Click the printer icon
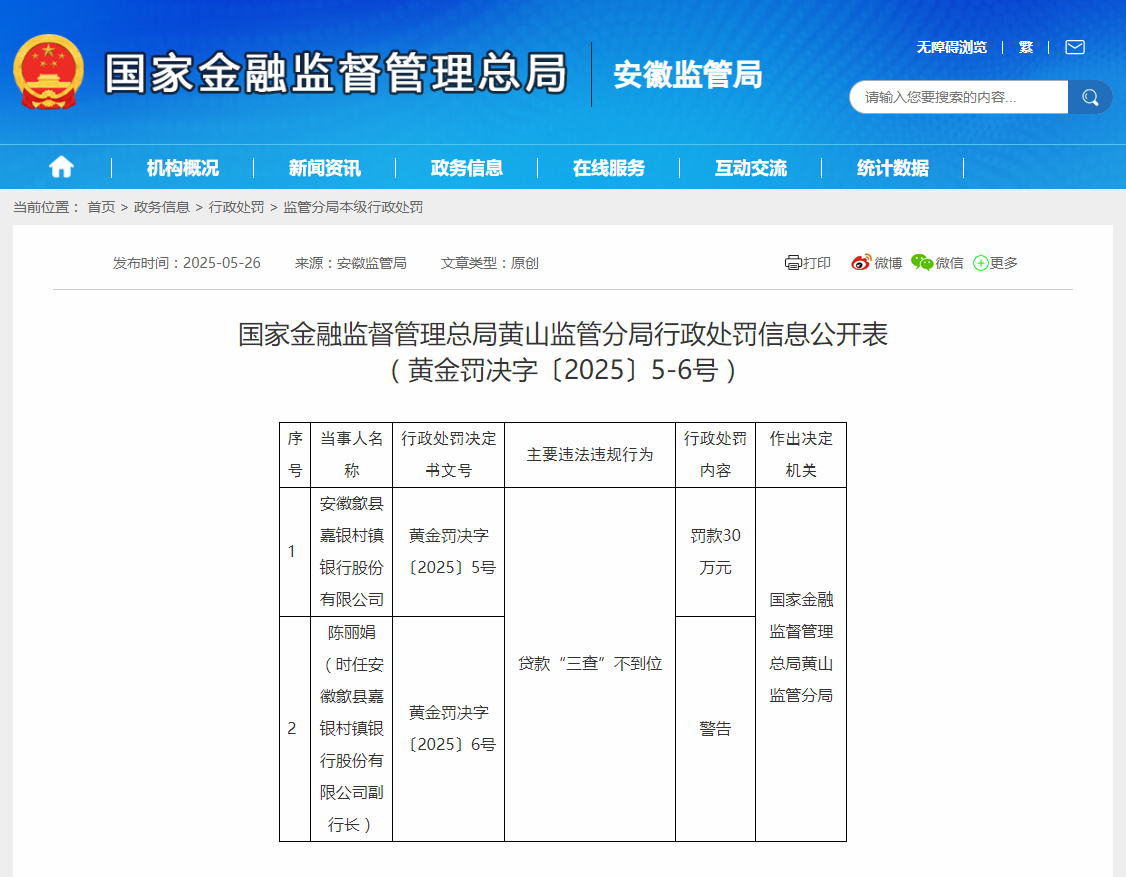This screenshot has height=877, width=1126. tap(793, 263)
